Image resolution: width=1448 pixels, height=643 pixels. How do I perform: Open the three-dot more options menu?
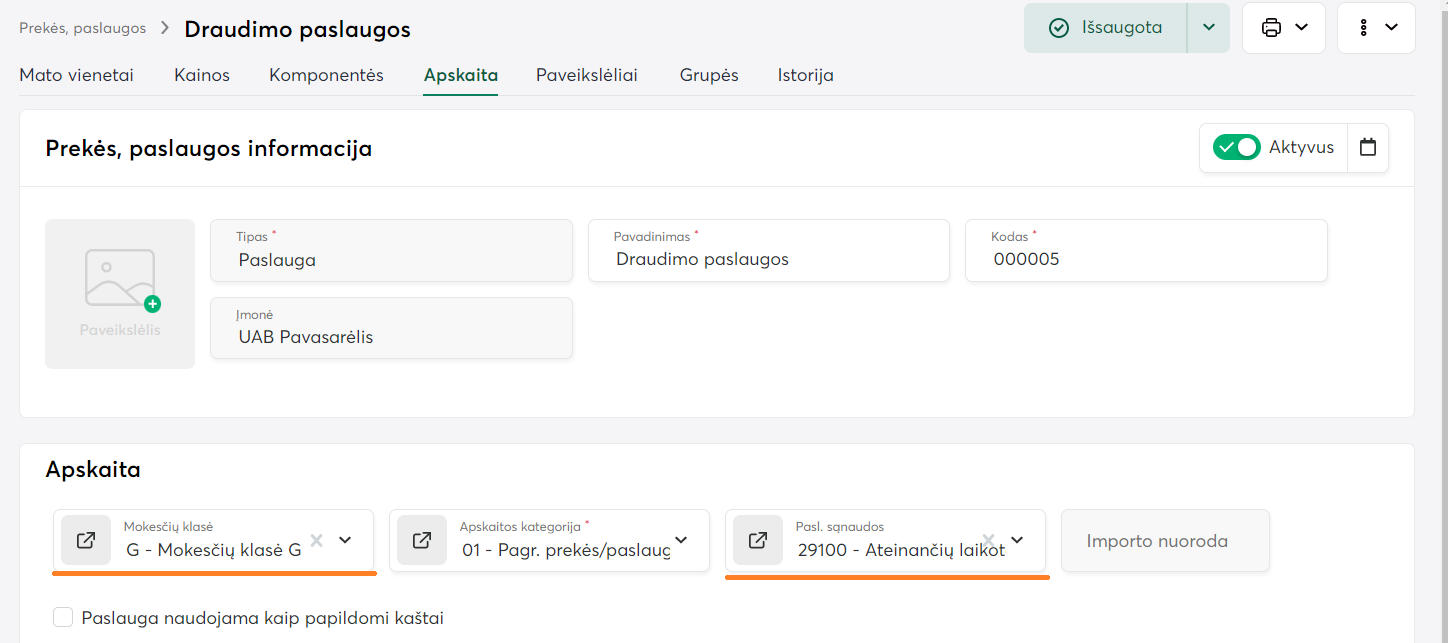pyautogui.click(x=1376, y=28)
